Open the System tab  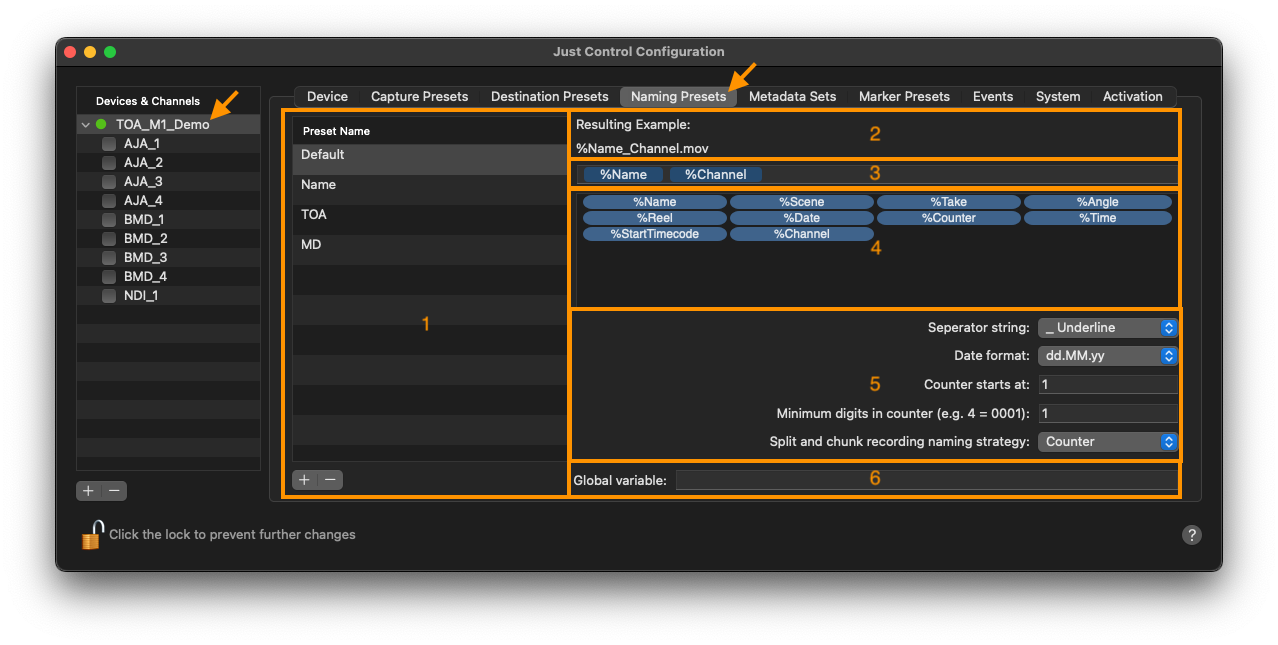click(x=1058, y=97)
